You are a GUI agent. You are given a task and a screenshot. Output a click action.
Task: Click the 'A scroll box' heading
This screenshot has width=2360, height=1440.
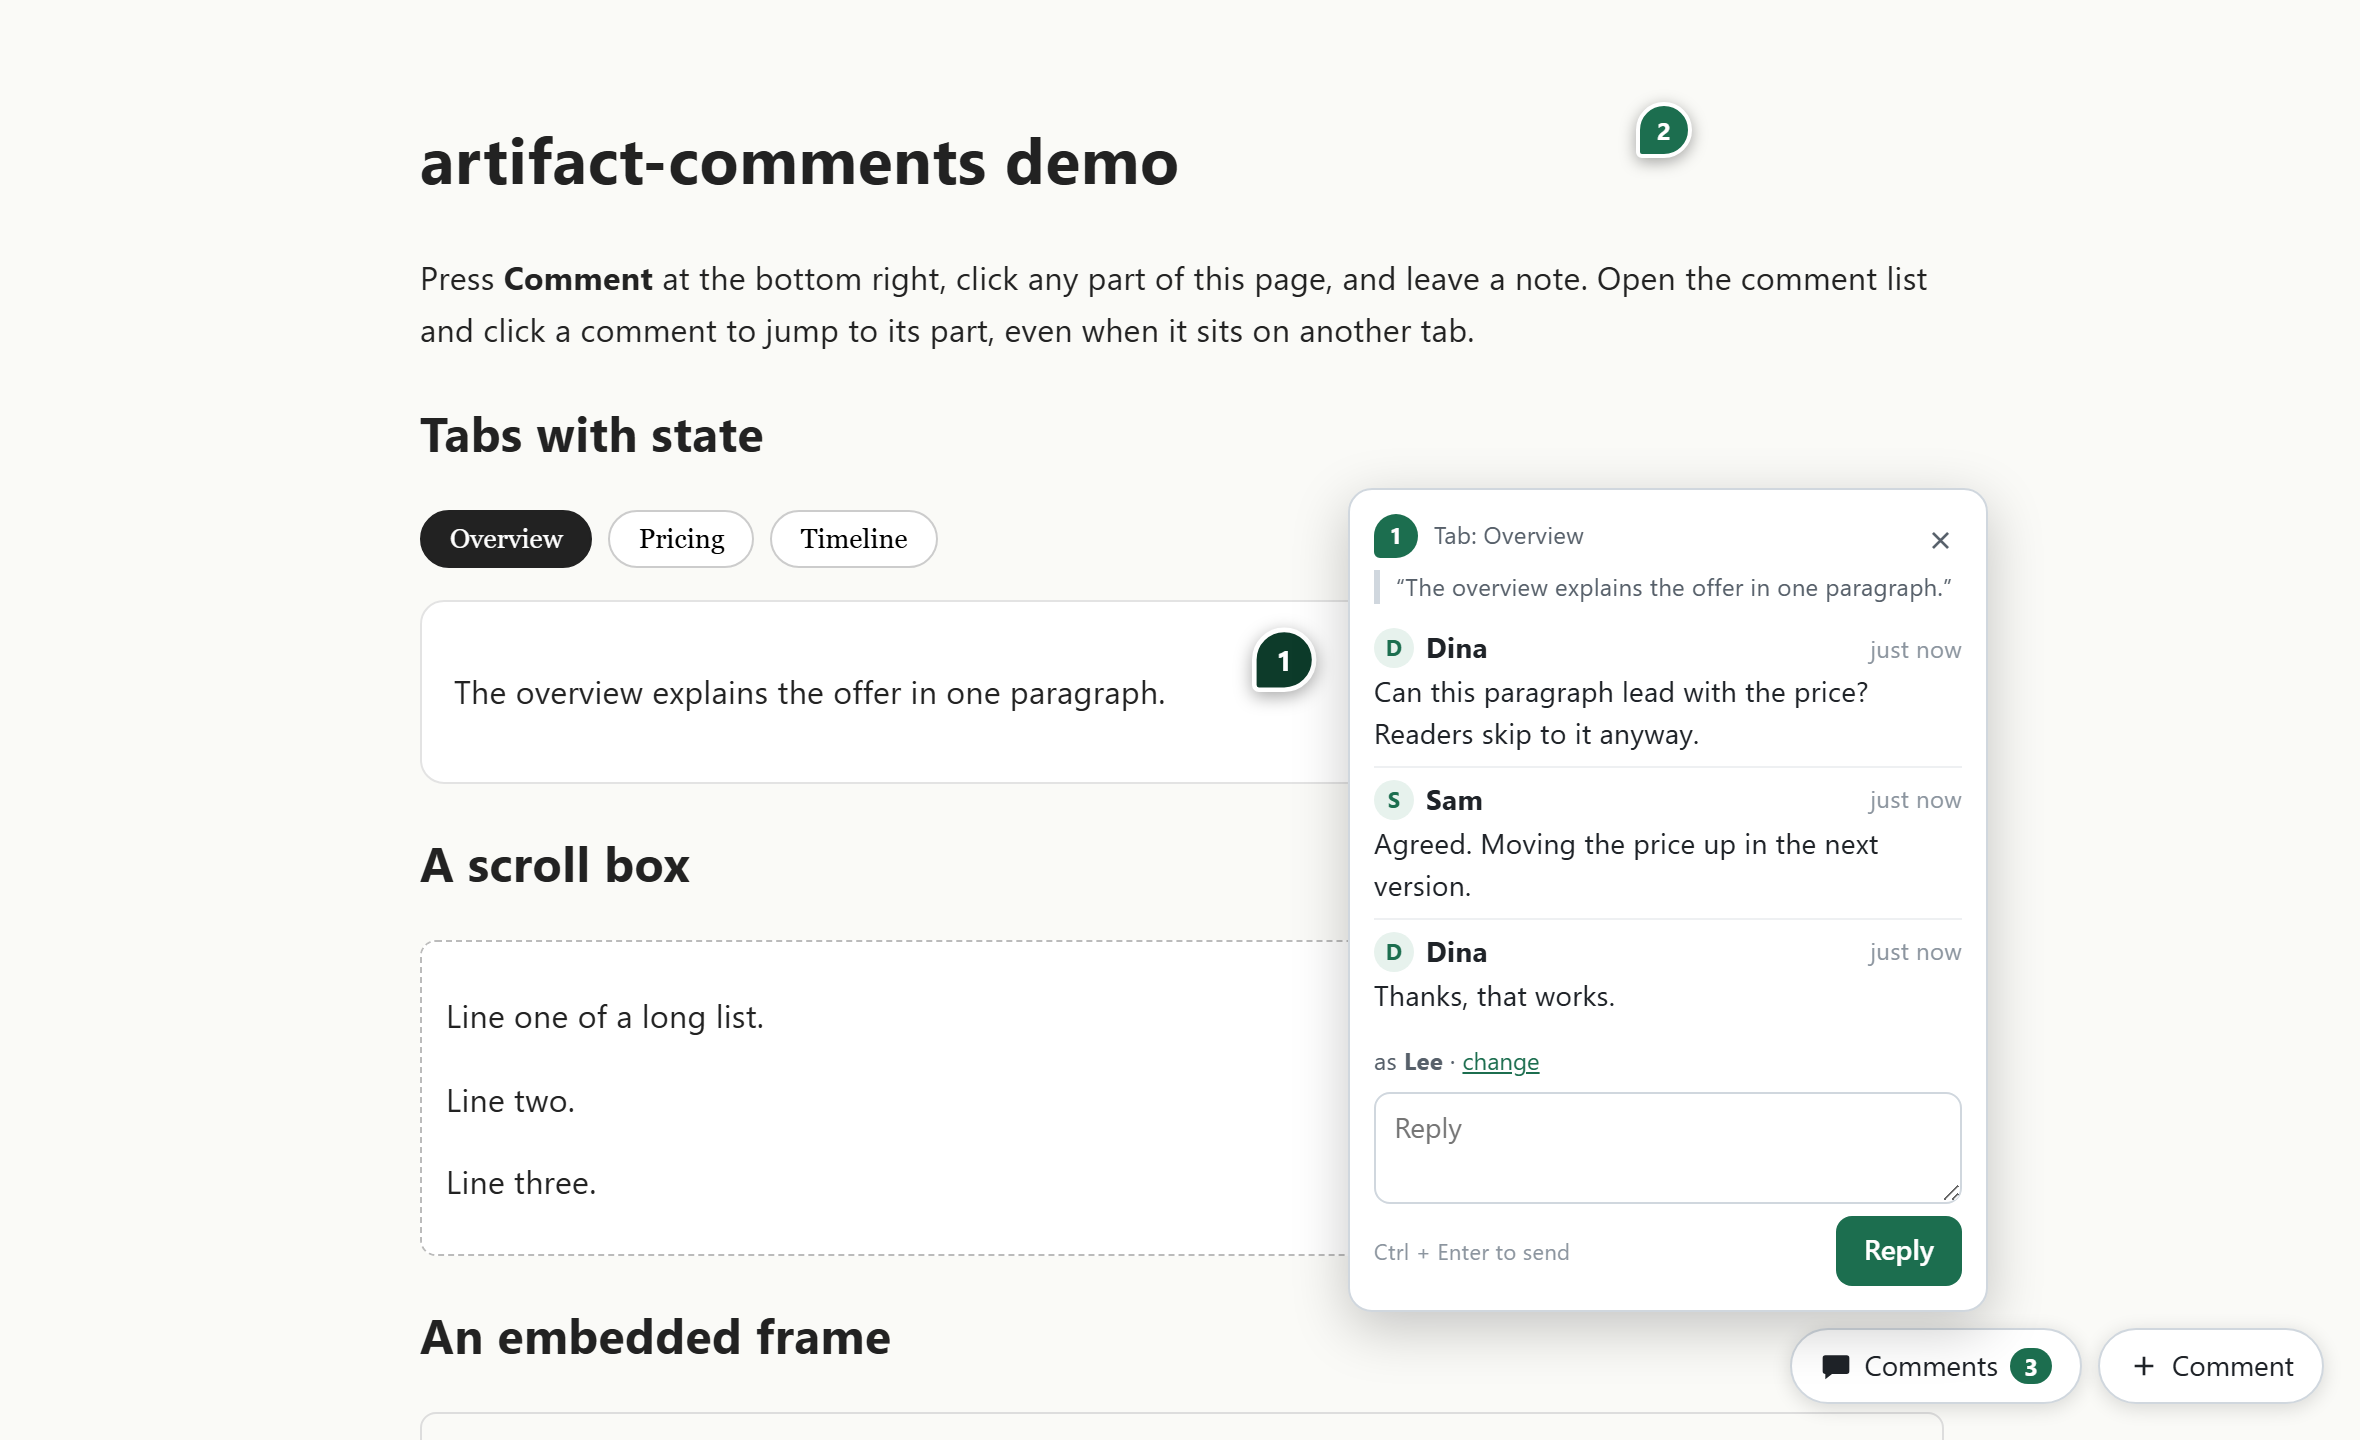point(555,865)
